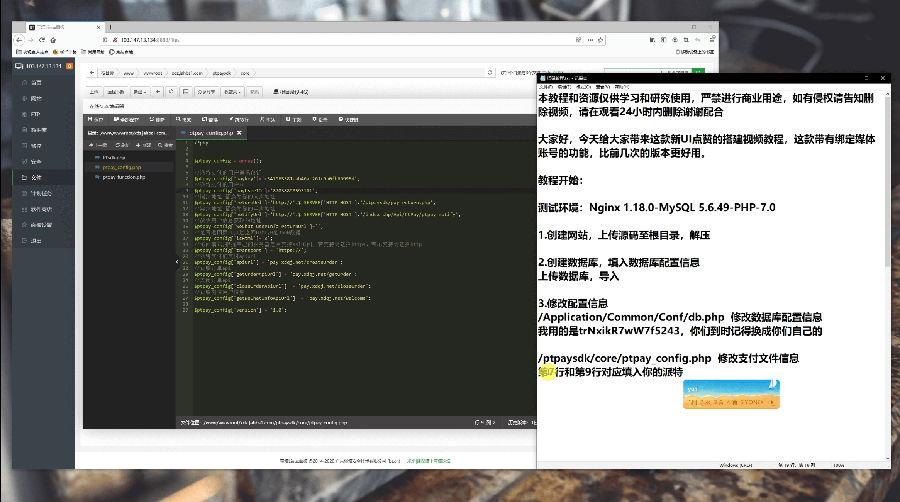
Task: Open the 收藏夹 (Favorites) dropdown
Action: pos(232,92)
